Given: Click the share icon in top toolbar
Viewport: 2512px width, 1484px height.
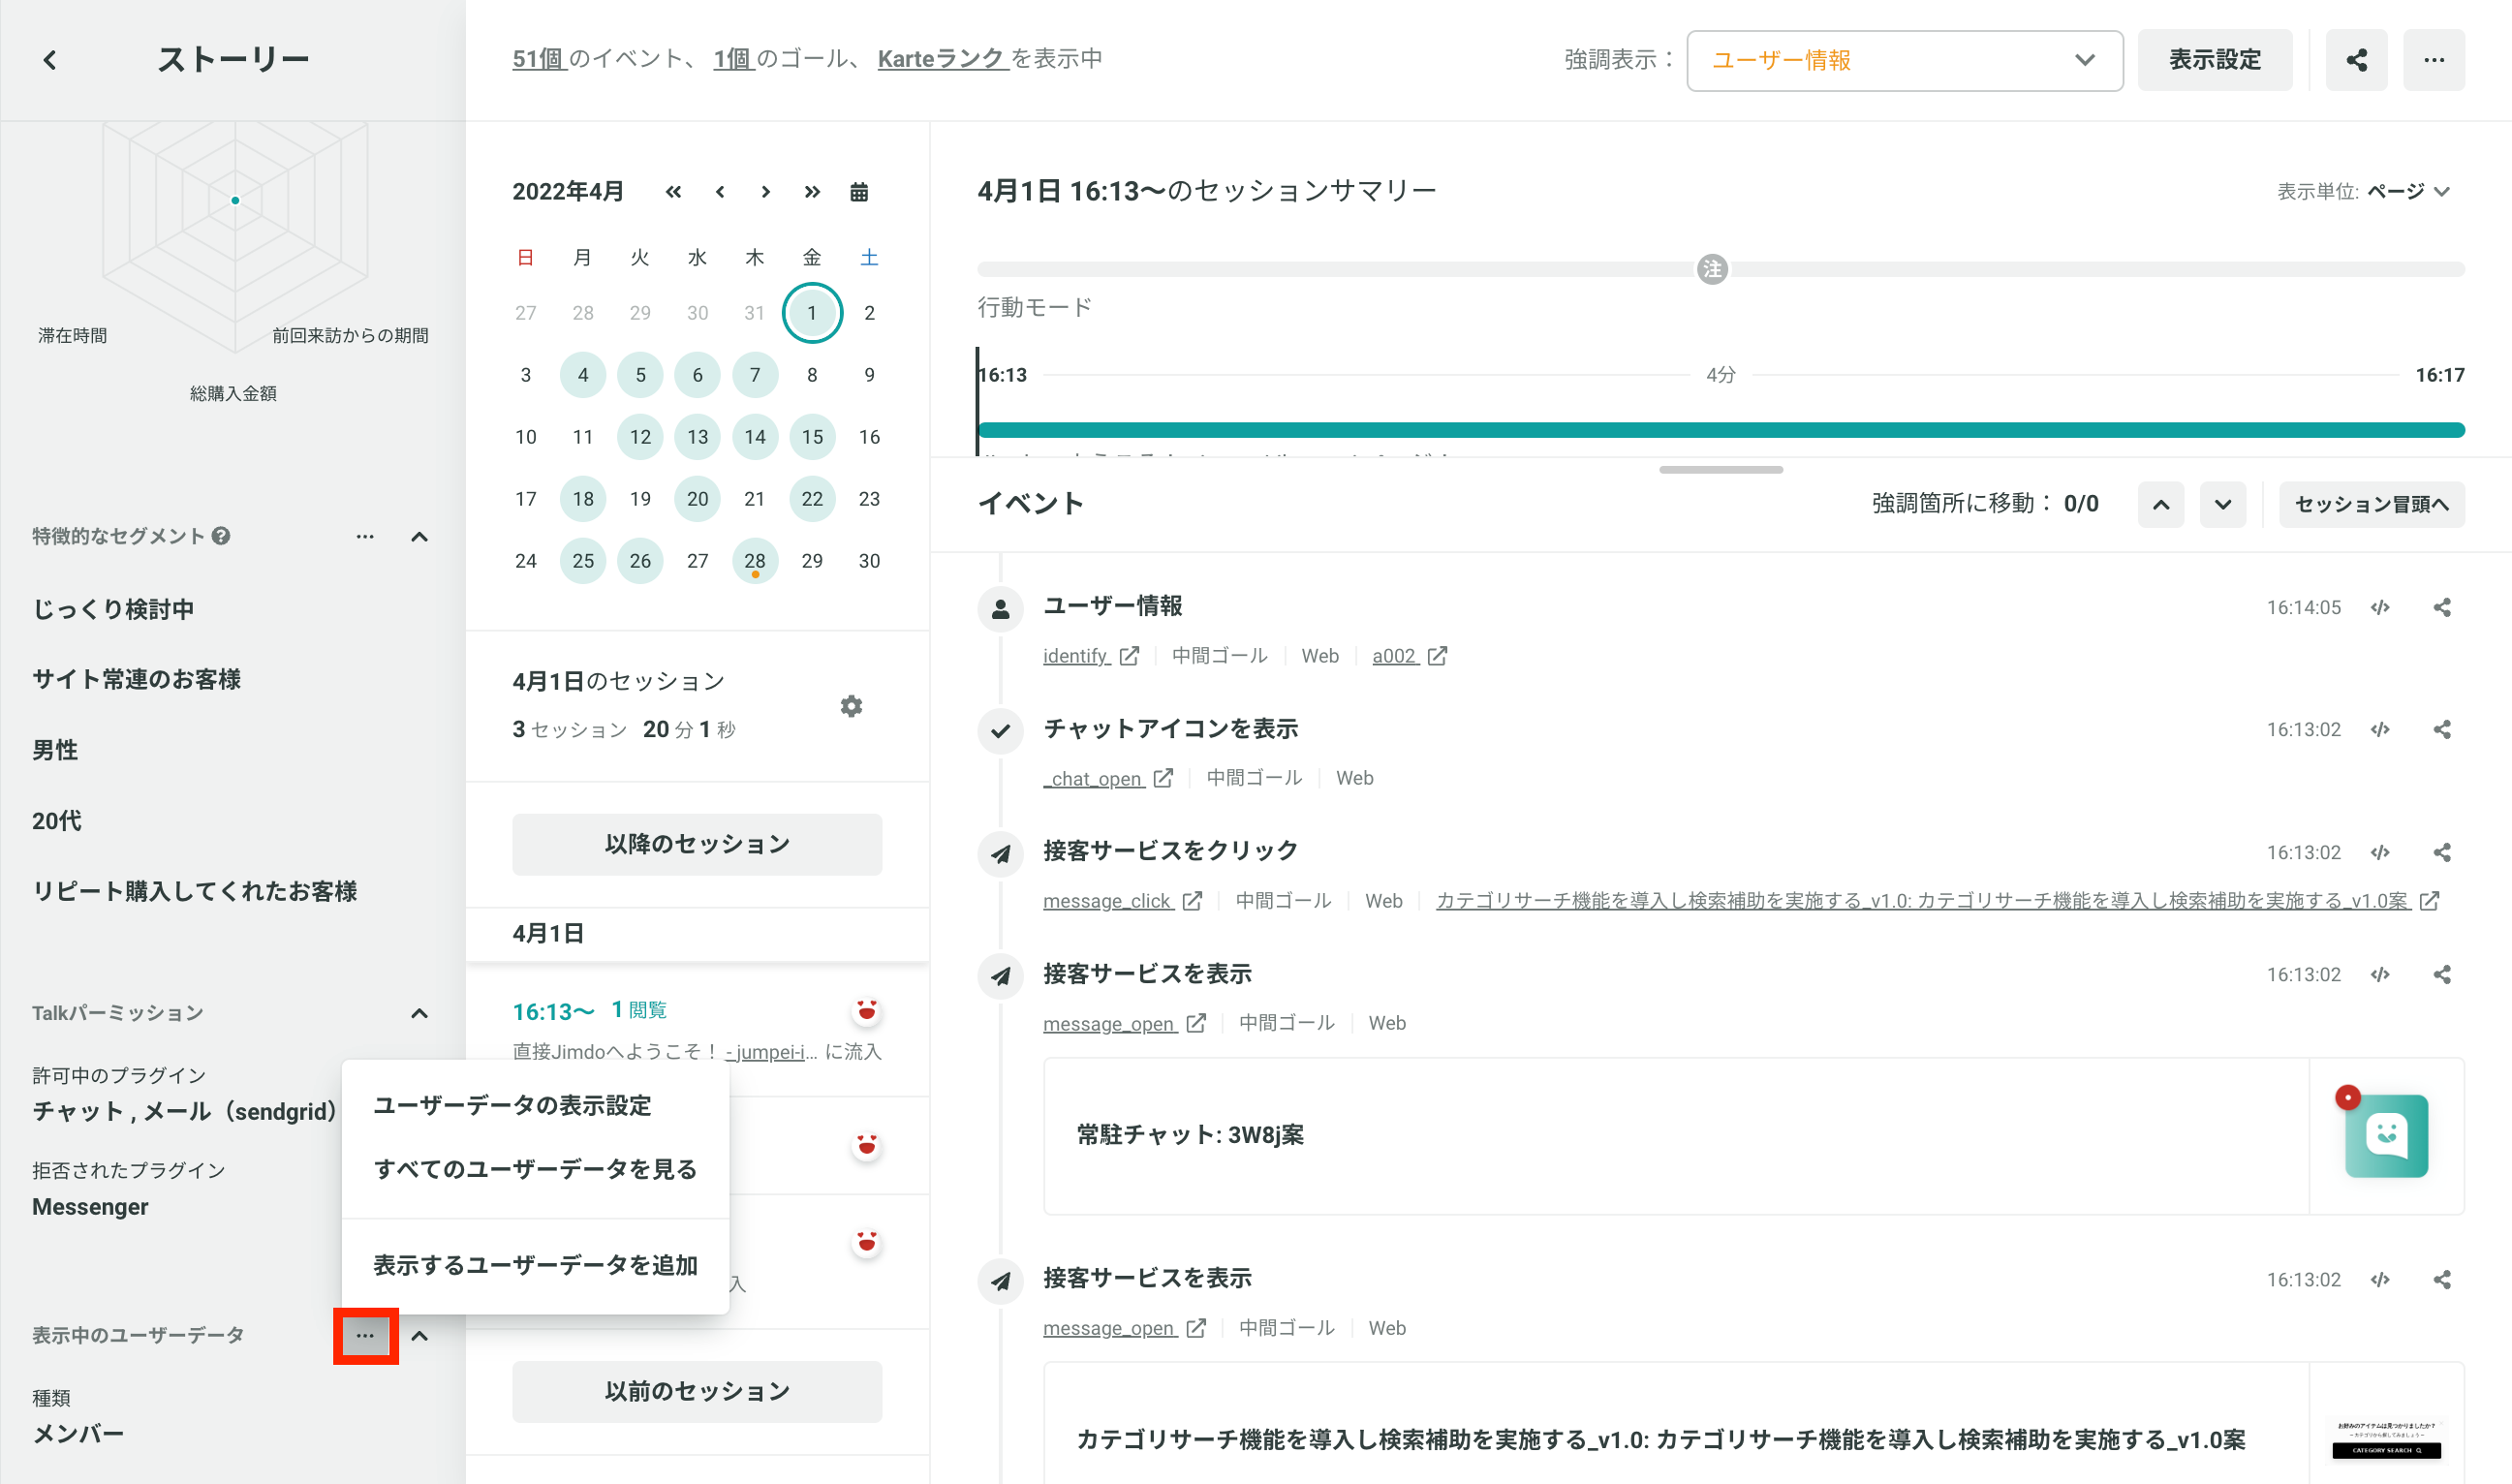Looking at the screenshot, I should 2356,60.
